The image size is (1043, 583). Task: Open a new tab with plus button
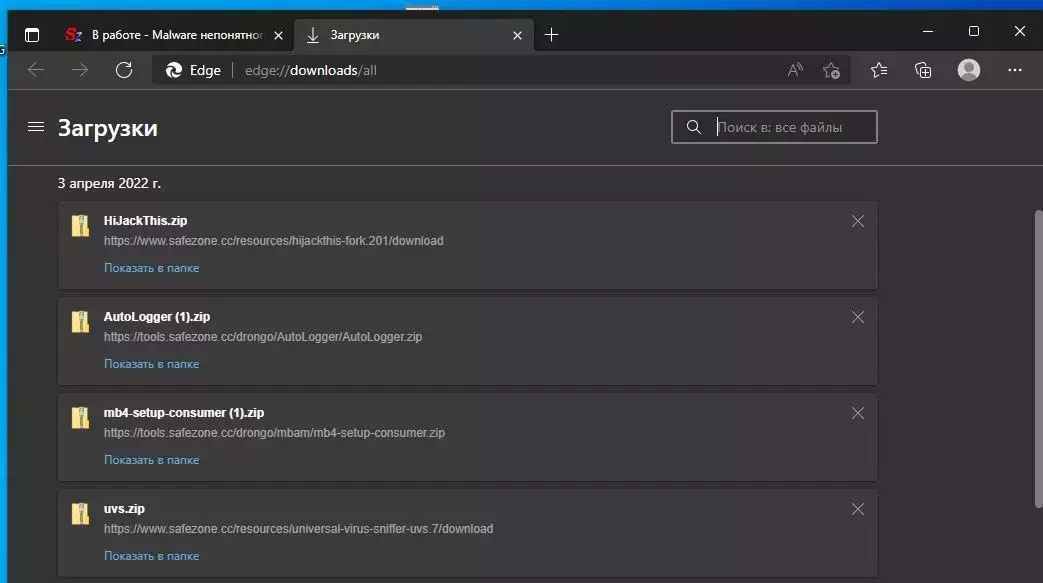[551, 35]
